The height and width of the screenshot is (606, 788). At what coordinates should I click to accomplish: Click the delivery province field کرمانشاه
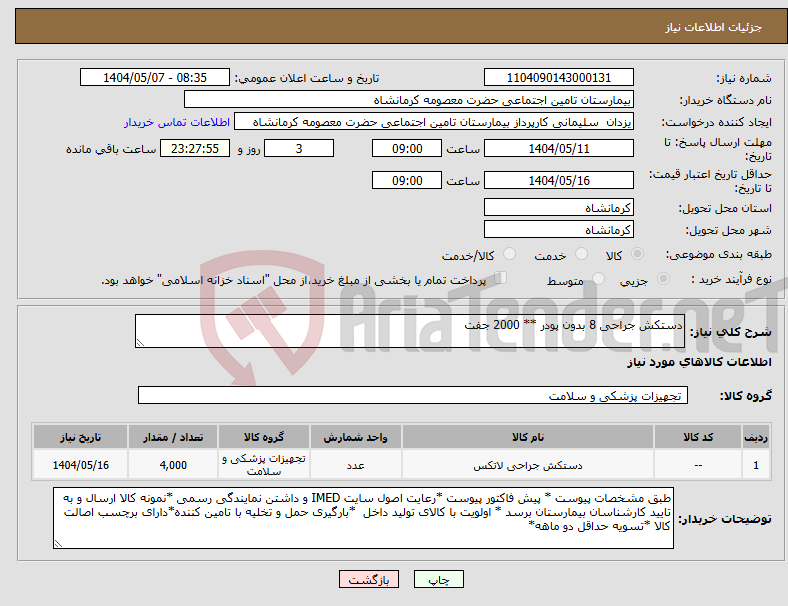pos(558,207)
